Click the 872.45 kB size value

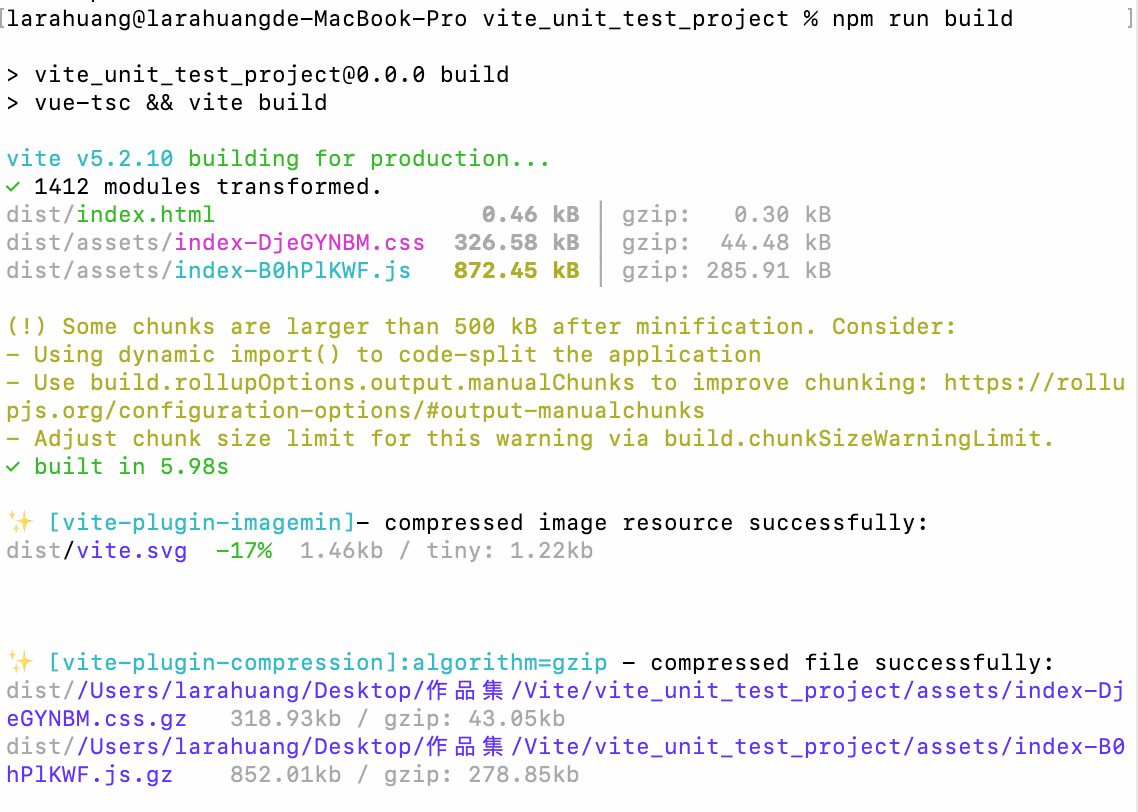[x=516, y=271]
